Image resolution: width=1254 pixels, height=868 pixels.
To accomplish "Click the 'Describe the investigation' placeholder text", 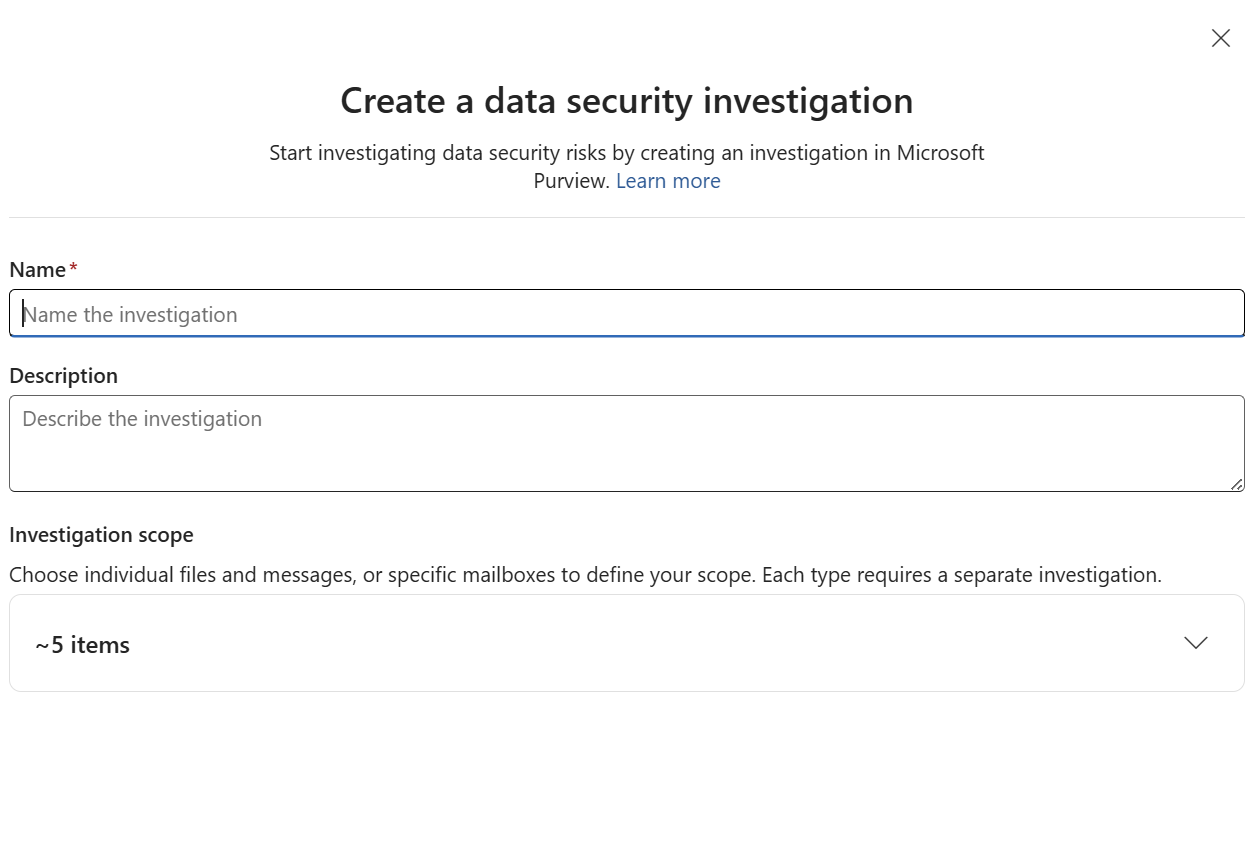I will [x=142, y=419].
